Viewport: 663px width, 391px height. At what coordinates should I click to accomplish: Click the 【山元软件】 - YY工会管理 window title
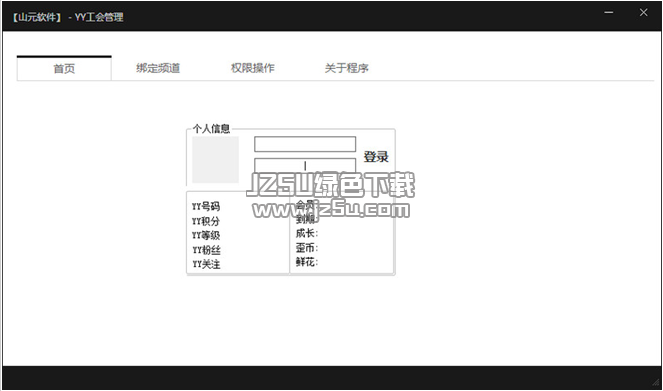pyautogui.click(x=68, y=17)
